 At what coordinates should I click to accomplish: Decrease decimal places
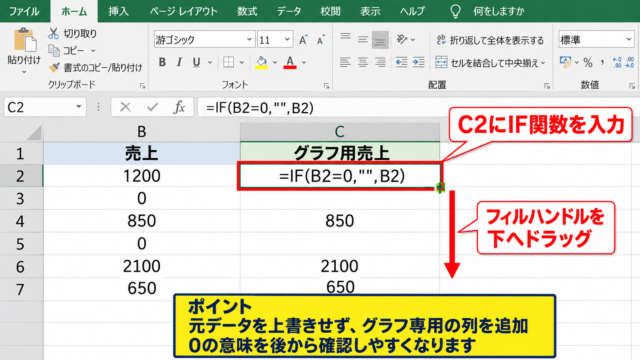tap(630, 62)
